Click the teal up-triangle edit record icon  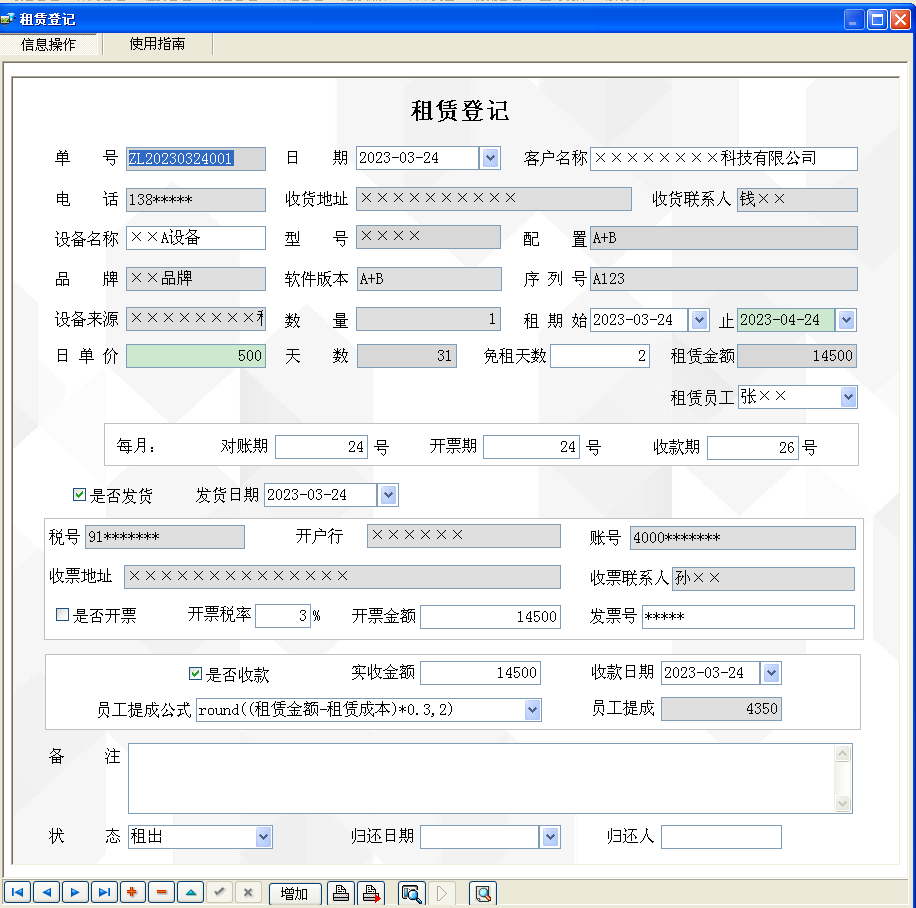(190, 892)
